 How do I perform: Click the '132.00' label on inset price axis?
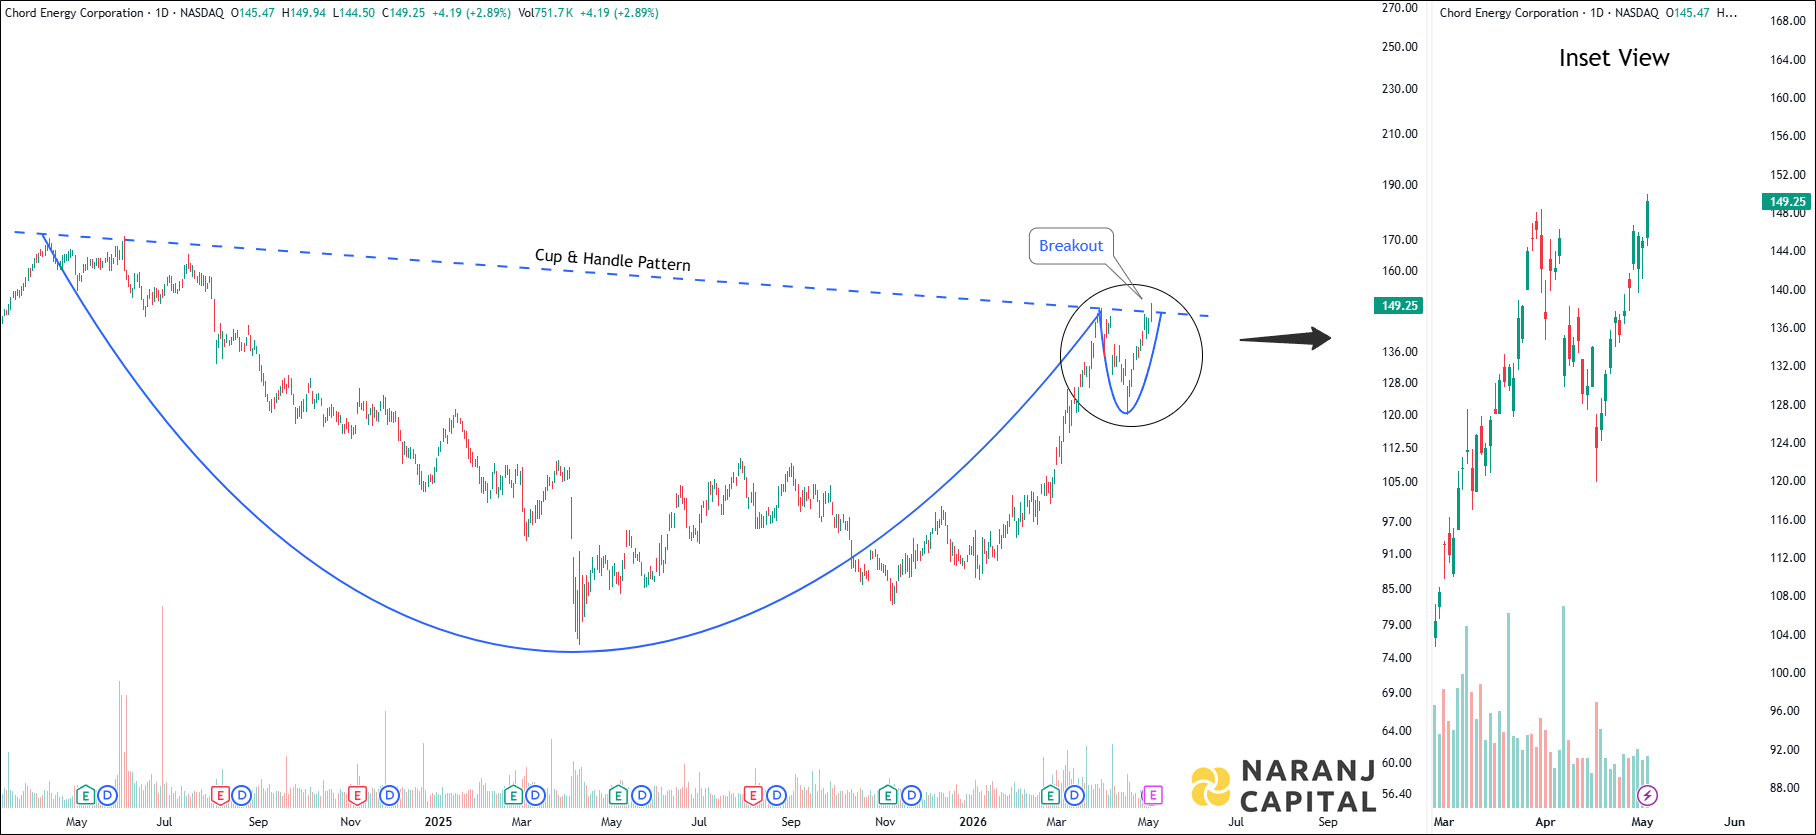[x=1788, y=366]
